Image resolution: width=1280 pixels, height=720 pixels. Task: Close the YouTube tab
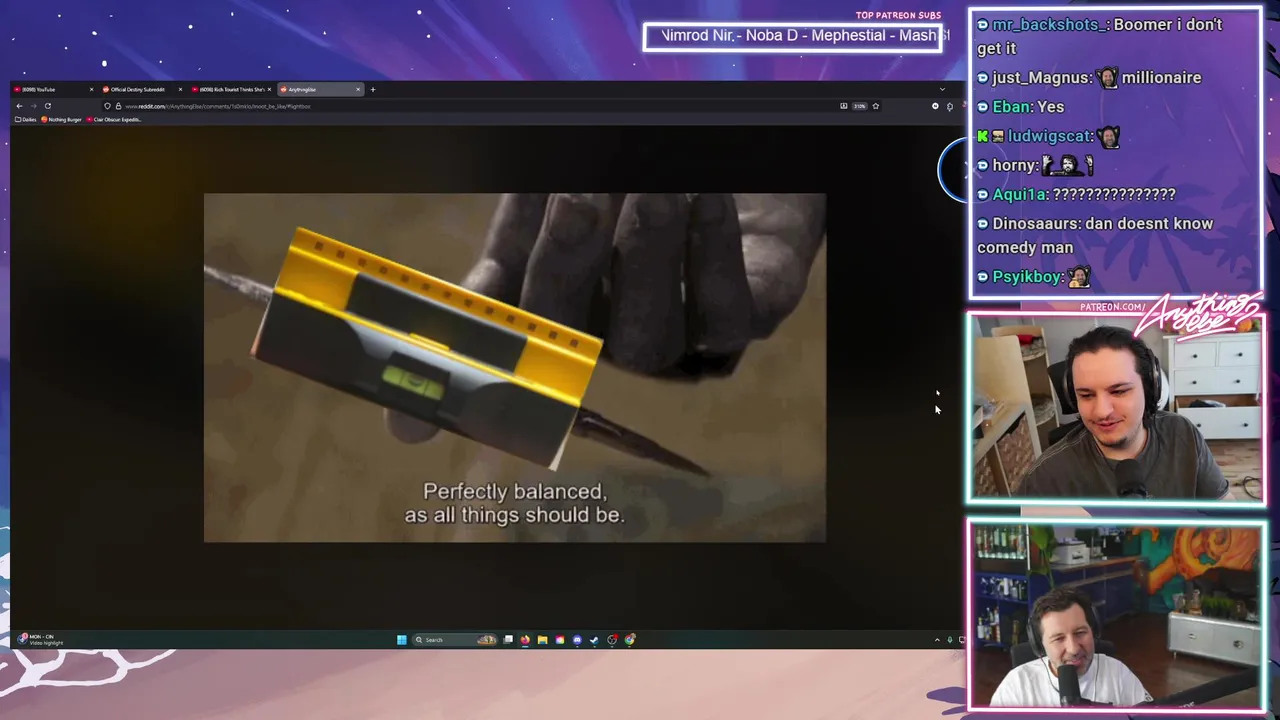point(91,89)
